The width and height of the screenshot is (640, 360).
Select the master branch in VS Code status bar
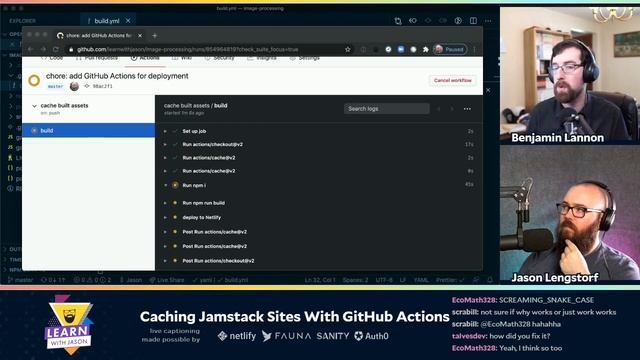[21, 280]
